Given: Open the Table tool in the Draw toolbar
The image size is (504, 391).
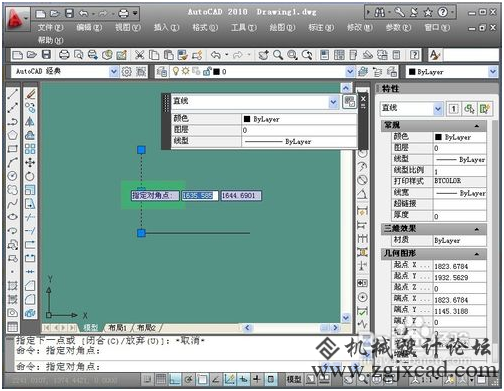Looking at the screenshot, I should pos(13,327).
